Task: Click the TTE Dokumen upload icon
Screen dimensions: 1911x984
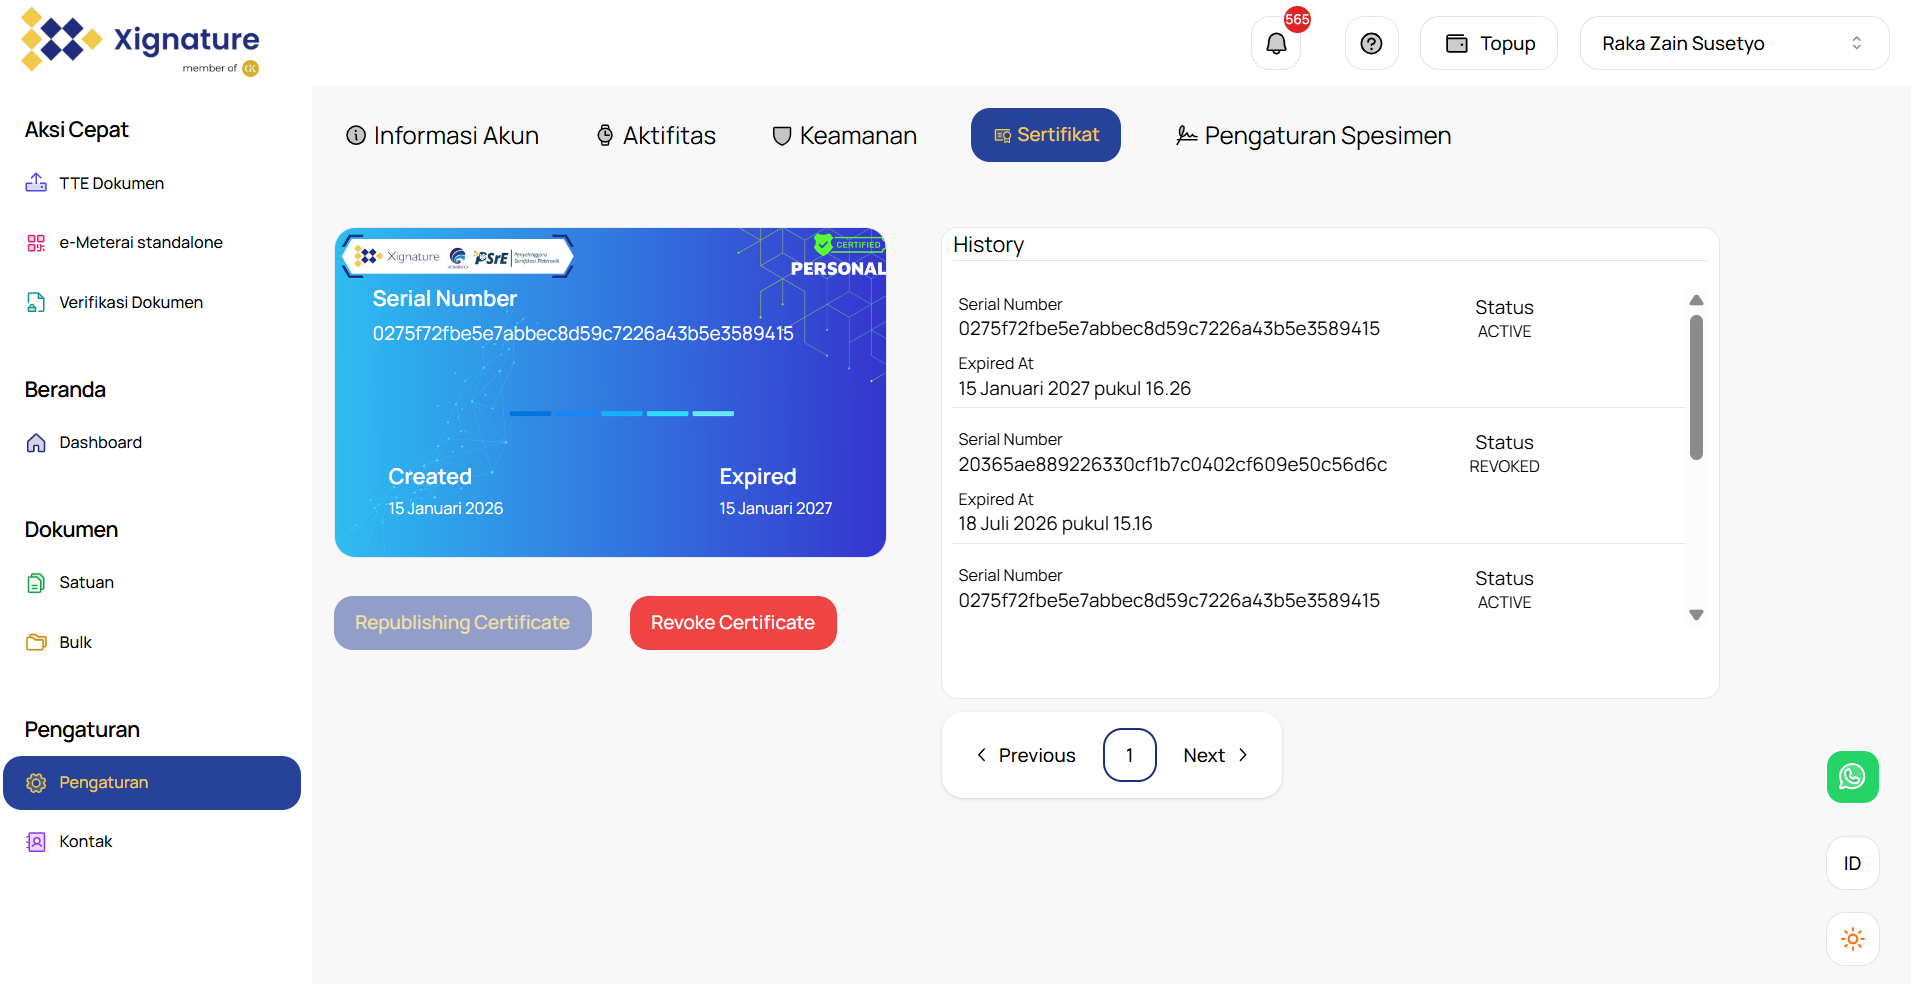Action: 36,183
